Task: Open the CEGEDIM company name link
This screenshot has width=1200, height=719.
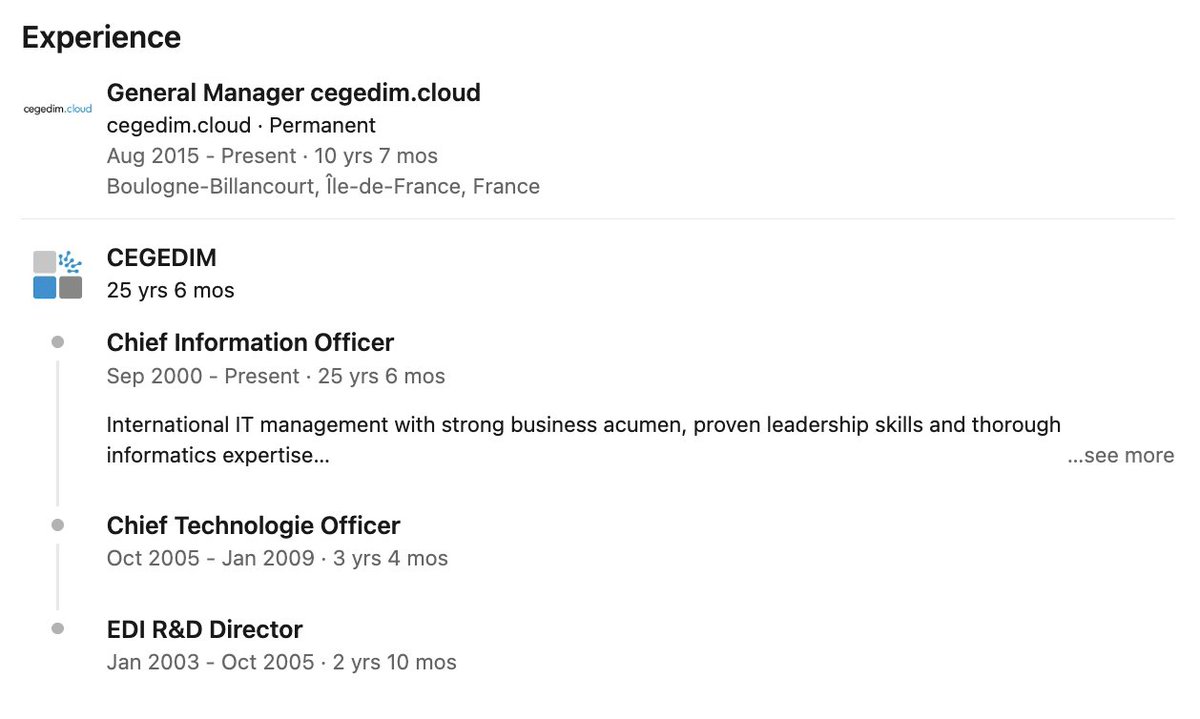Action: pyautogui.click(x=161, y=258)
